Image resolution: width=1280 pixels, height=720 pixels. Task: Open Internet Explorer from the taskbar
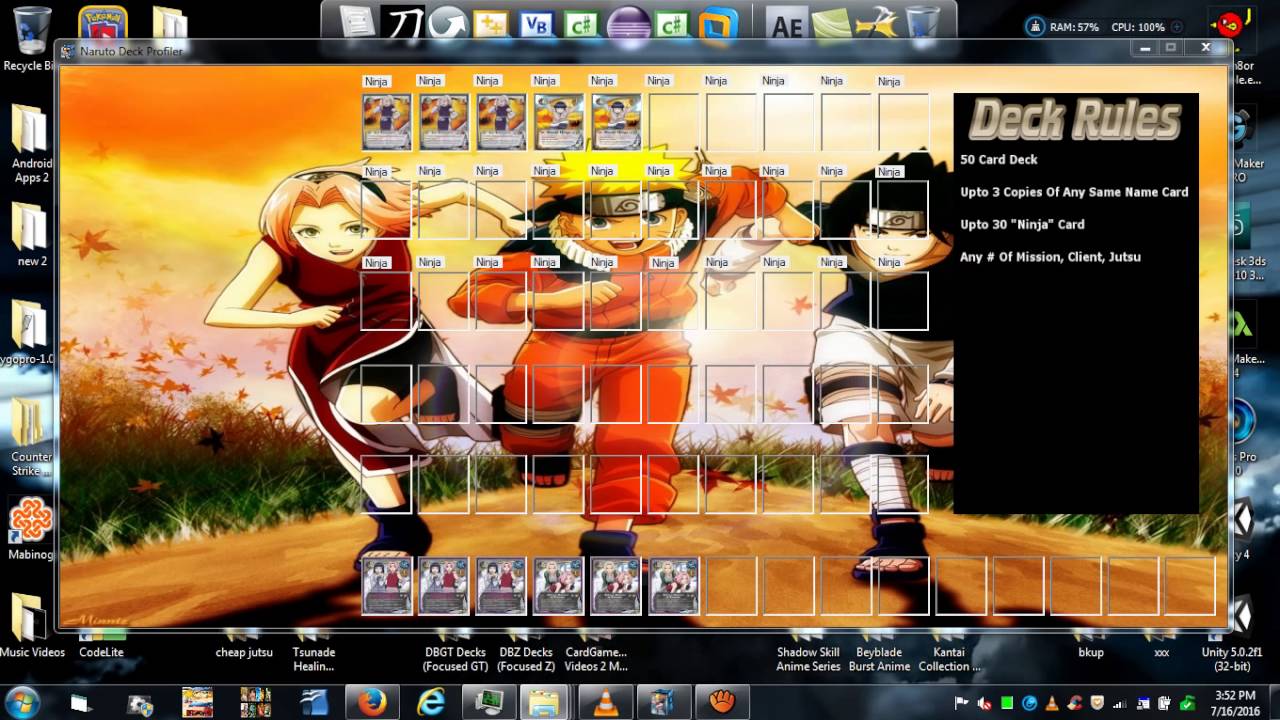(431, 702)
